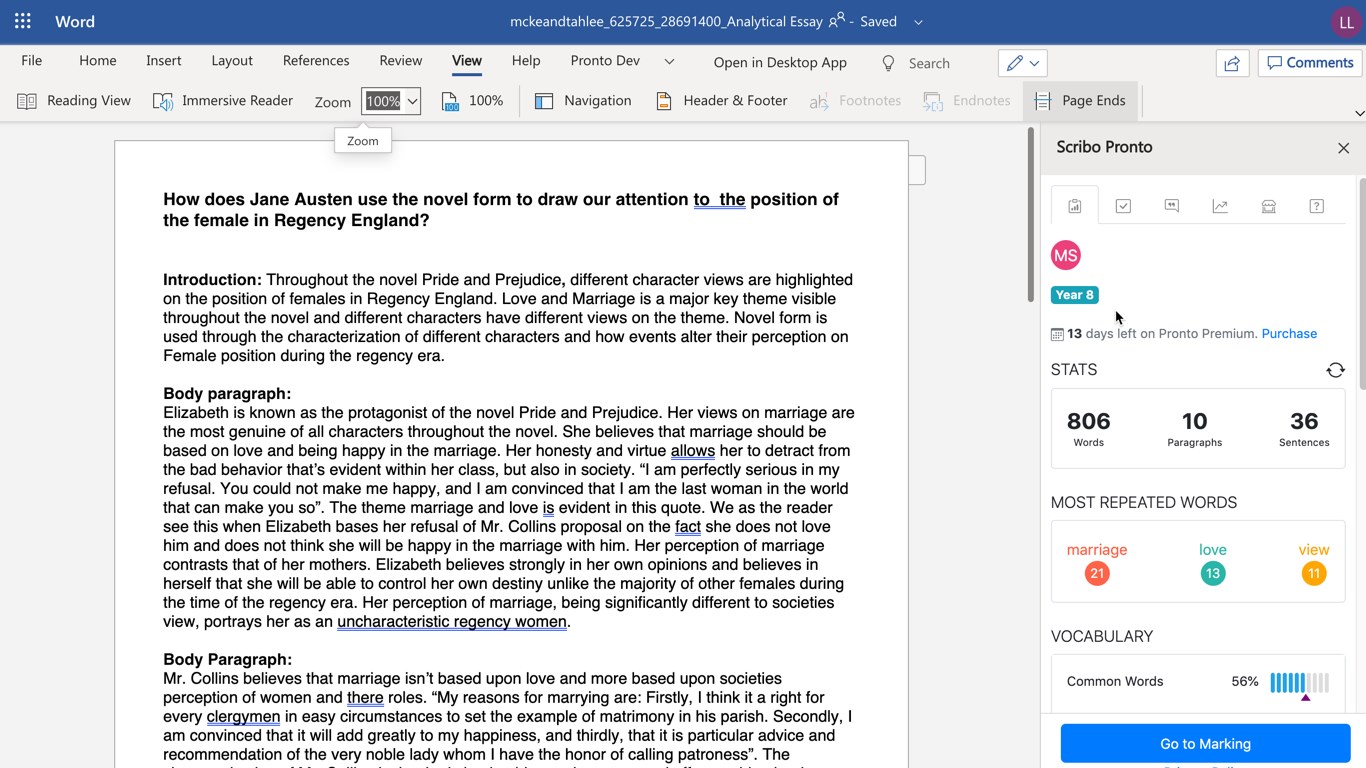Image resolution: width=1366 pixels, height=768 pixels.
Task: Click the Common Words vocabulary meter
Action: 1299,683
